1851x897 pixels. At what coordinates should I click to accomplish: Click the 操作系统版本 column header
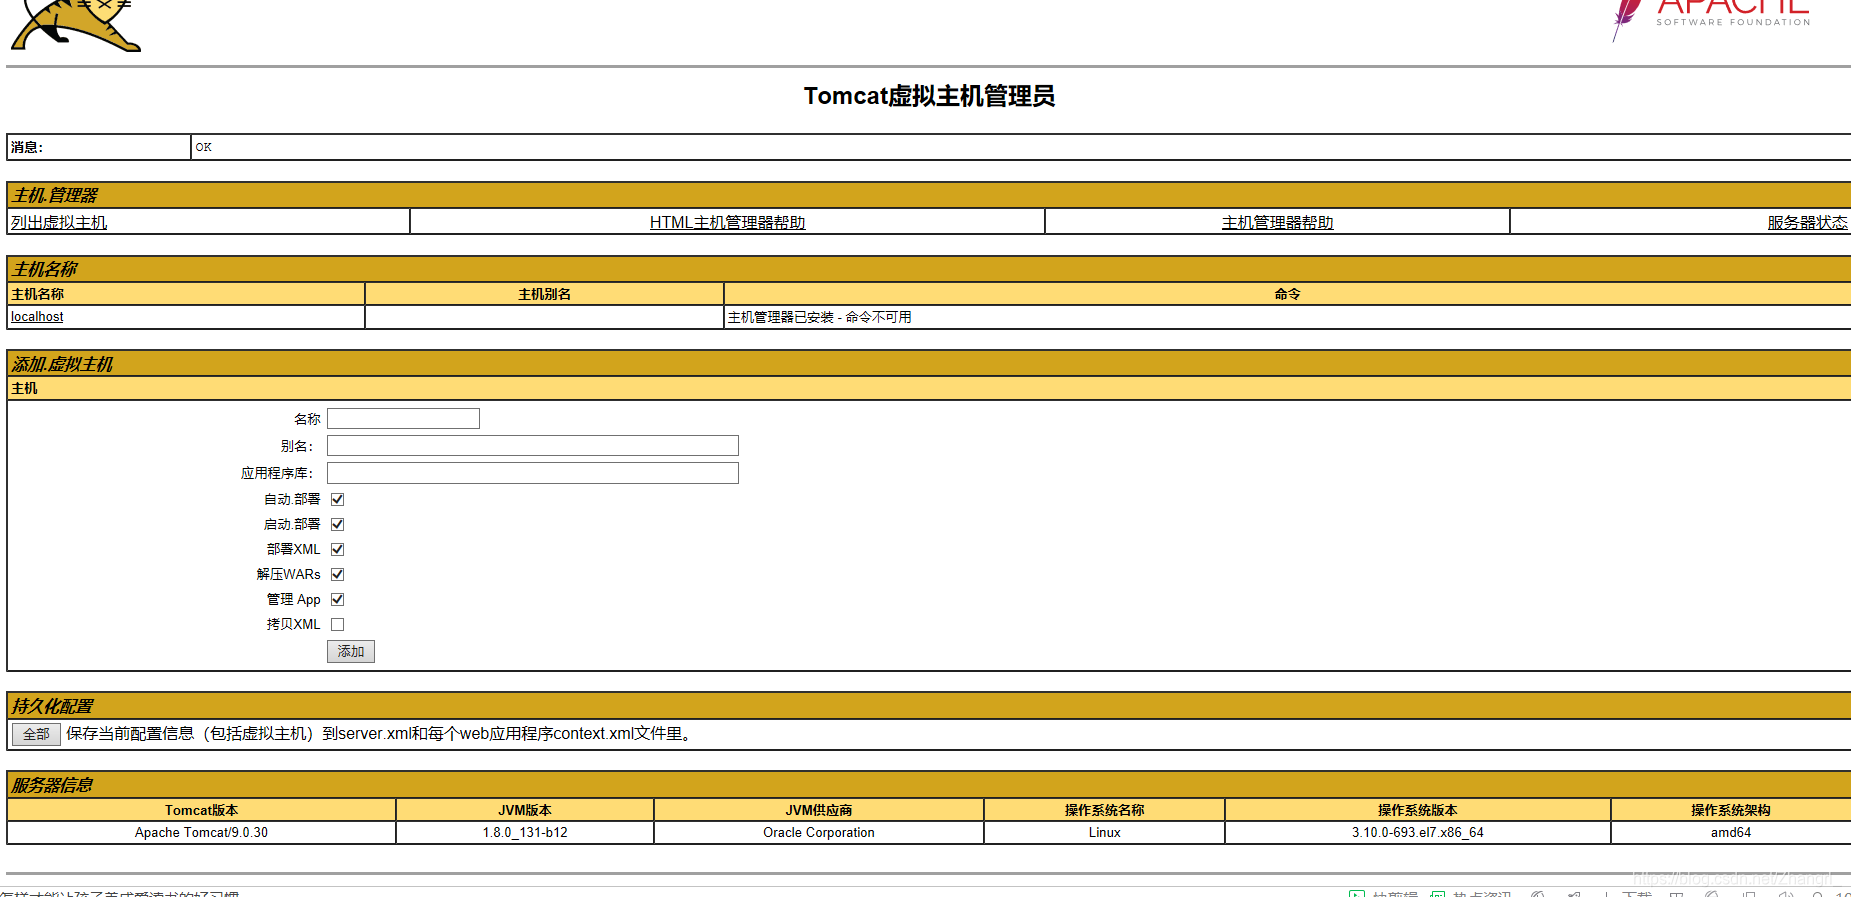[x=1418, y=810]
